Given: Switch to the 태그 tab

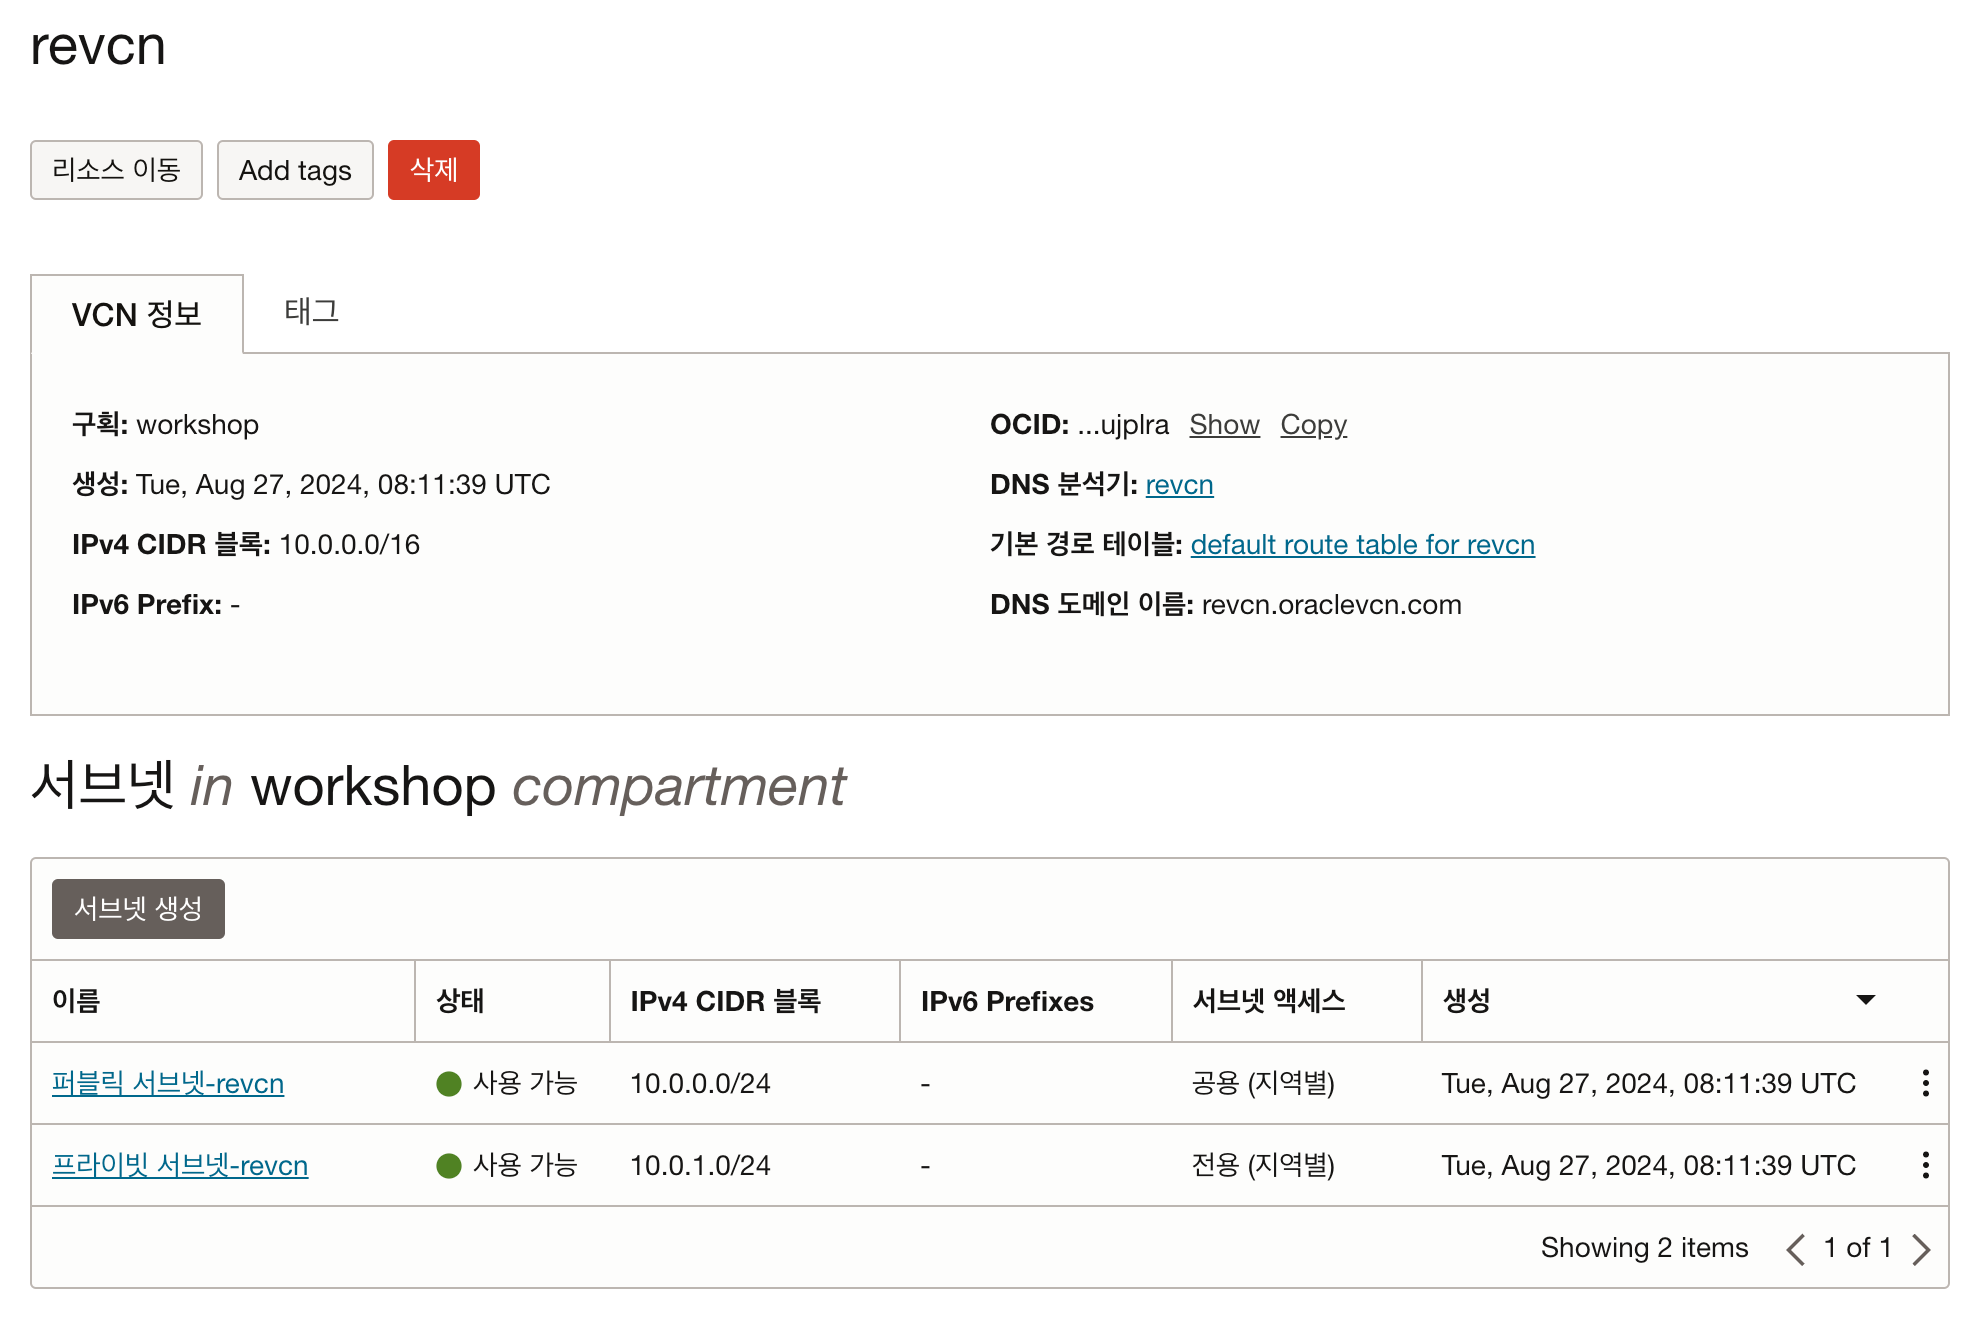Looking at the screenshot, I should [x=312, y=312].
